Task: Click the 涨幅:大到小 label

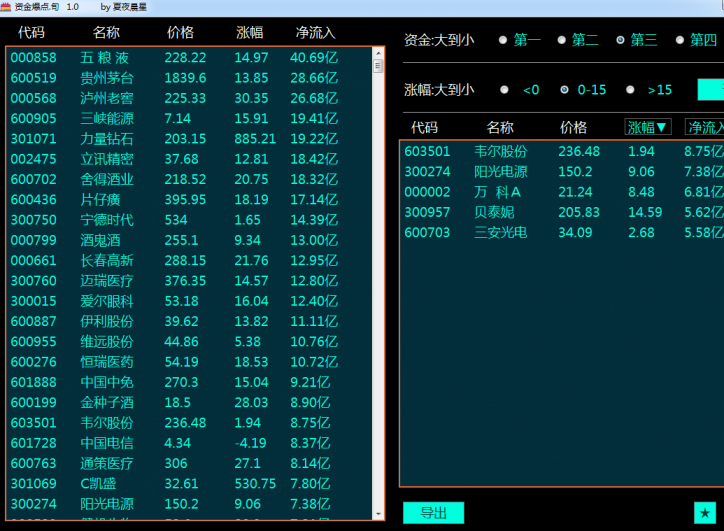Action: pyautogui.click(x=439, y=90)
